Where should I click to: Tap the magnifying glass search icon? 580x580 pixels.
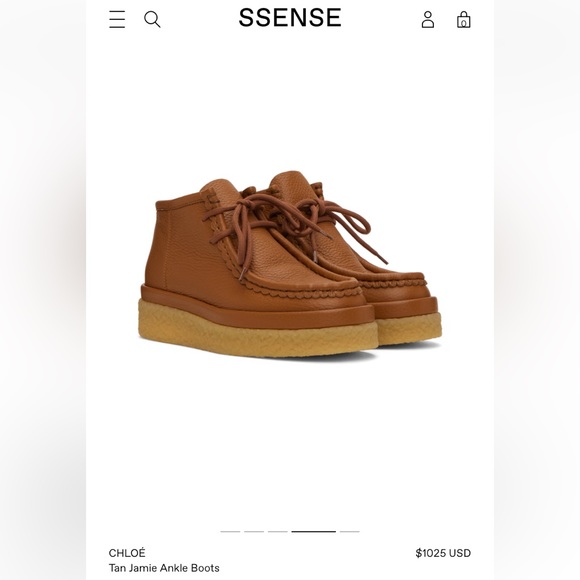[152, 19]
